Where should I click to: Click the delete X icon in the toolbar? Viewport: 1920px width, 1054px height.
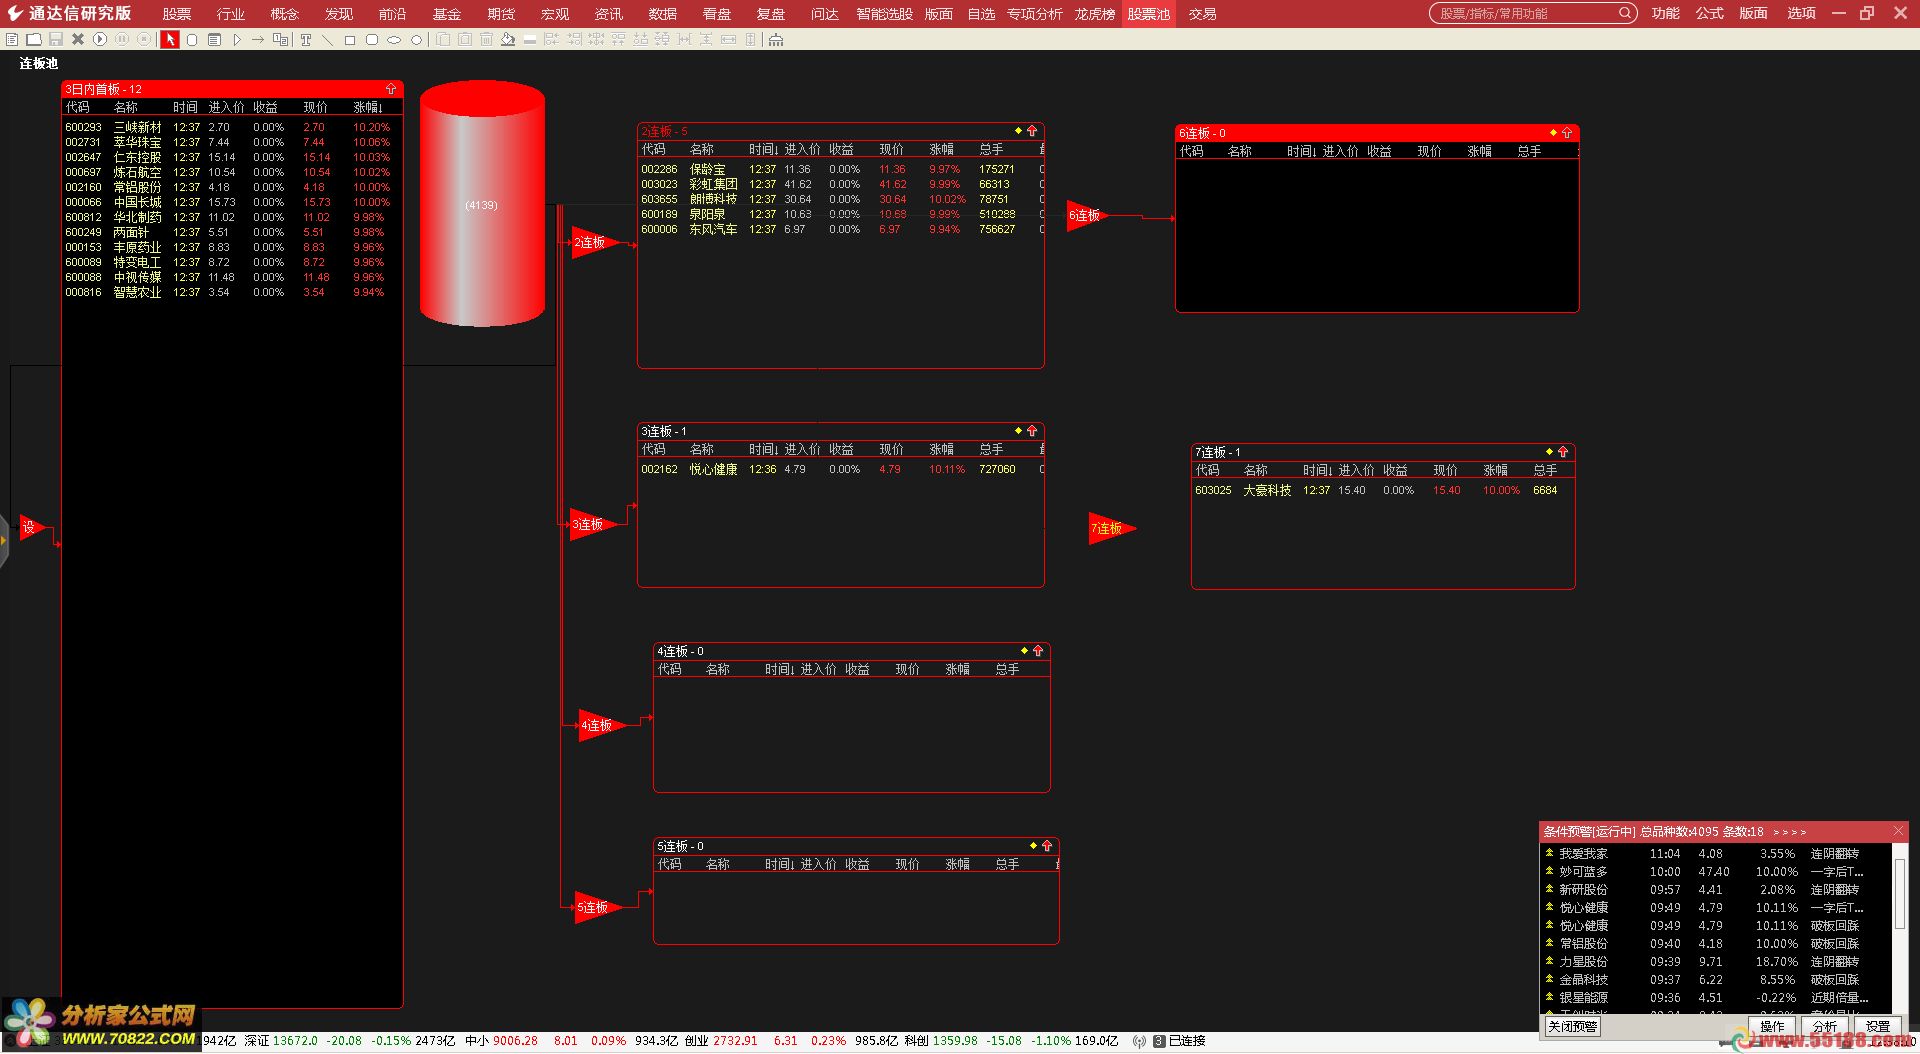77,40
